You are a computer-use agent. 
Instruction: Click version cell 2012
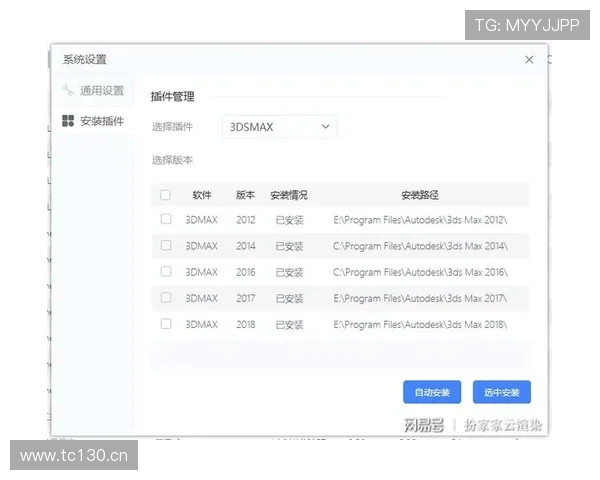[x=246, y=220]
